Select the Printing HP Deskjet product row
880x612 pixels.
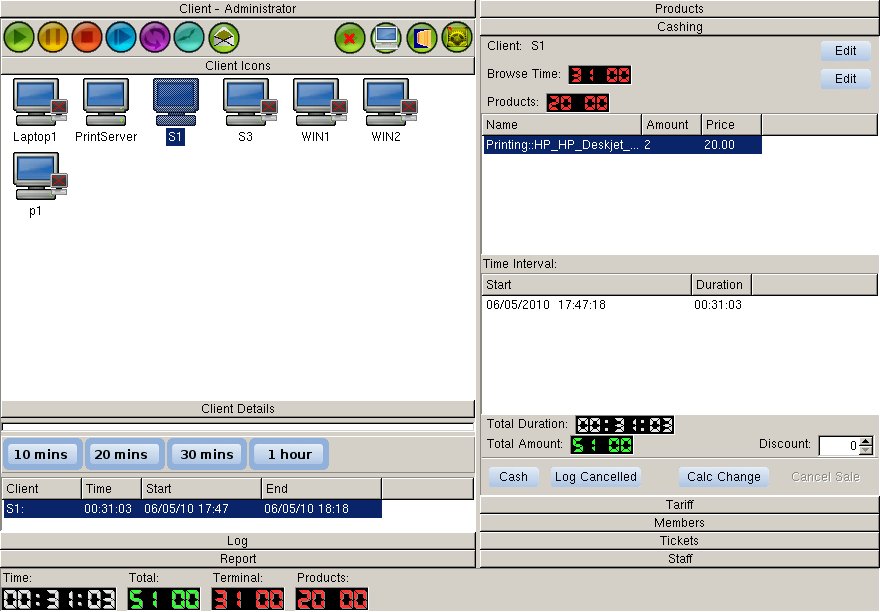pos(621,145)
